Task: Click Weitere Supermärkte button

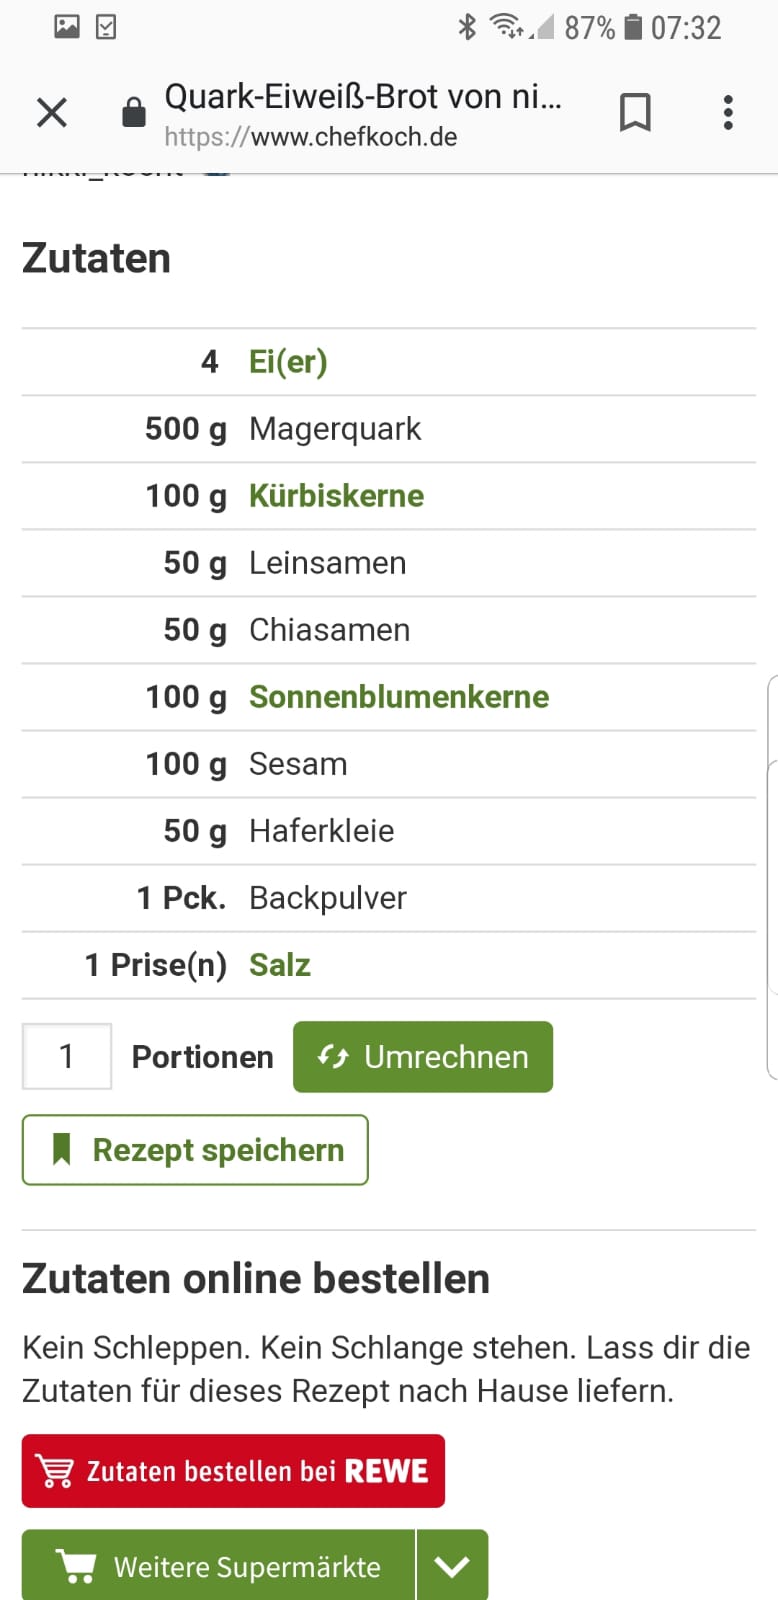Action: (x=218, y=1566)
